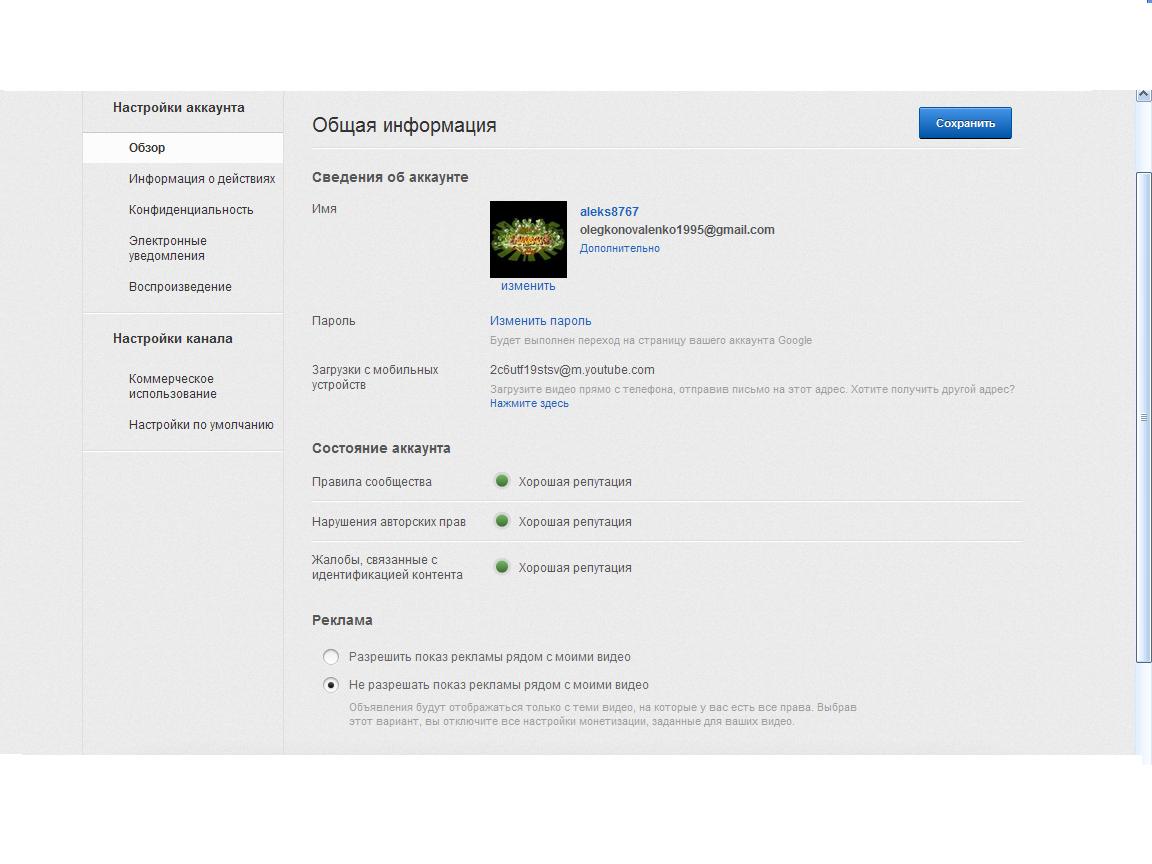
Task: Click Хорошая репутация next to Нарушения авторских прав
Action: click(575, 522)
